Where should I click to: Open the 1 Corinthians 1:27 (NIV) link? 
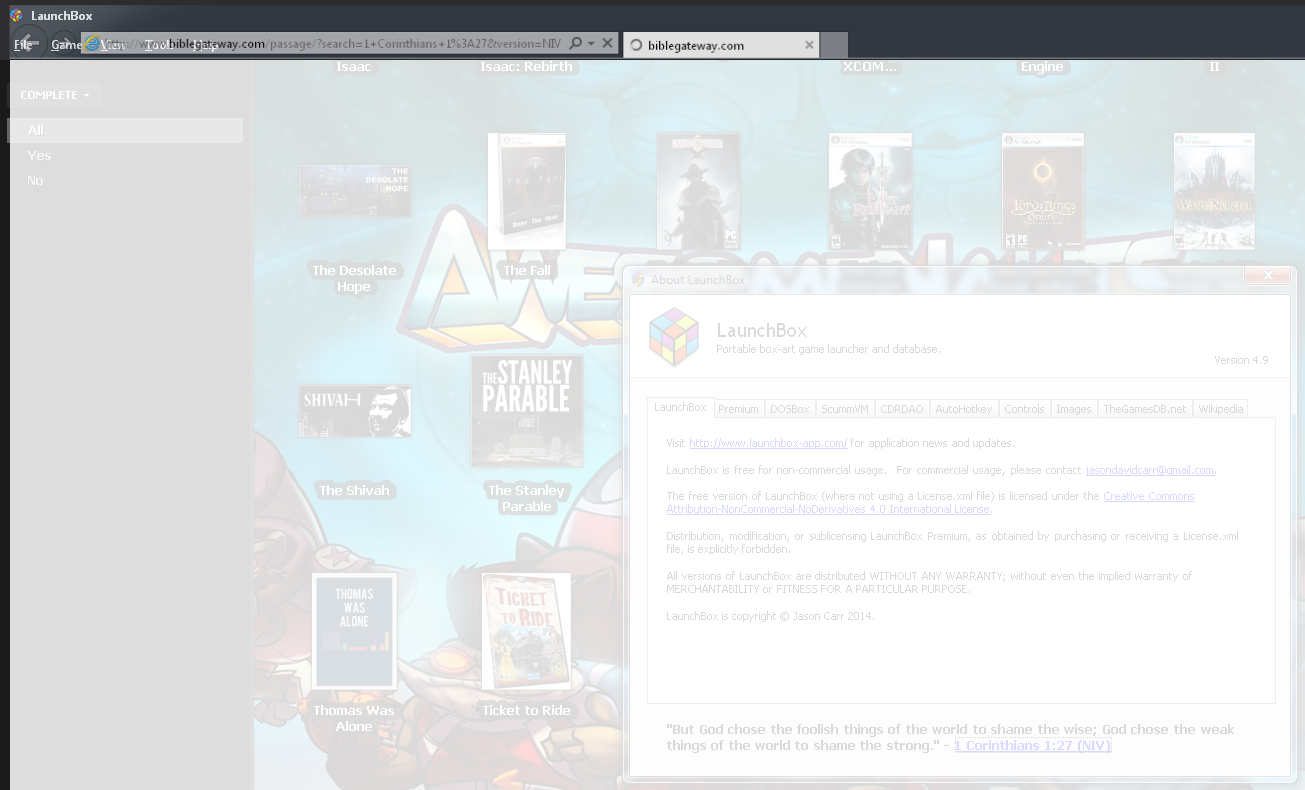pos(1033,746)
